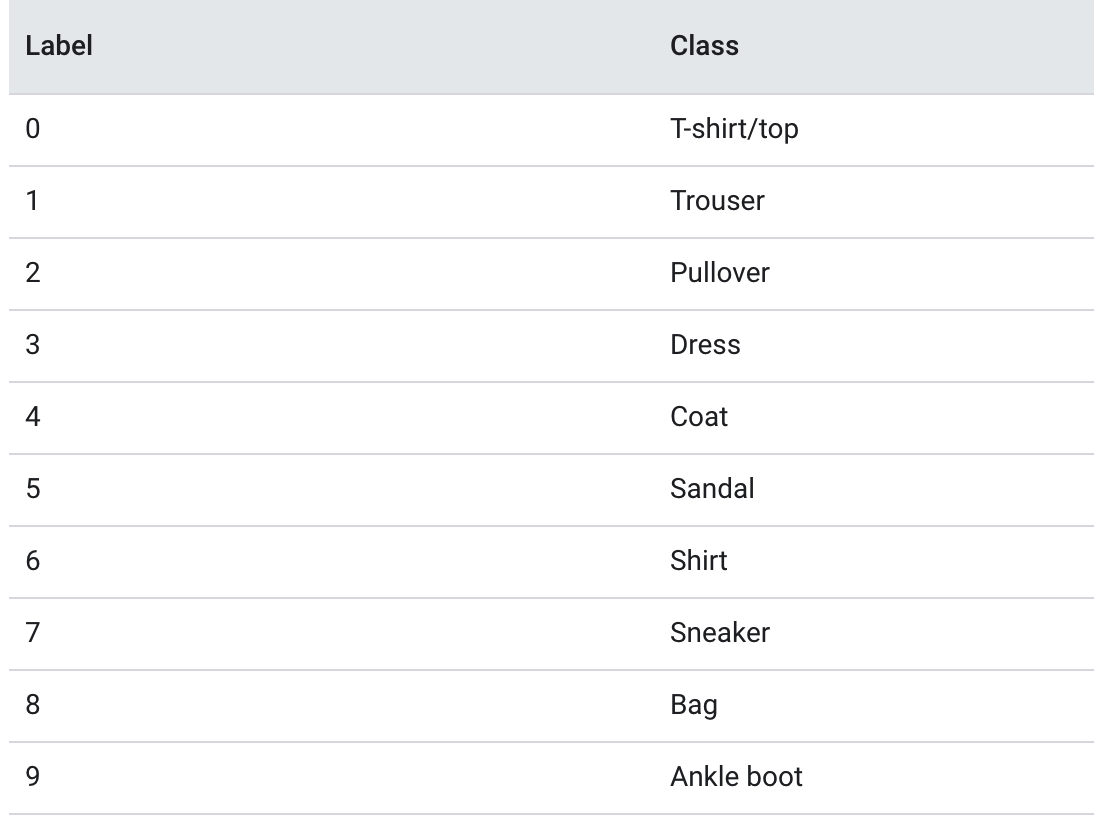Click label number 1 in the table
The image size is (1094, 830).
[x=33, y=201]
